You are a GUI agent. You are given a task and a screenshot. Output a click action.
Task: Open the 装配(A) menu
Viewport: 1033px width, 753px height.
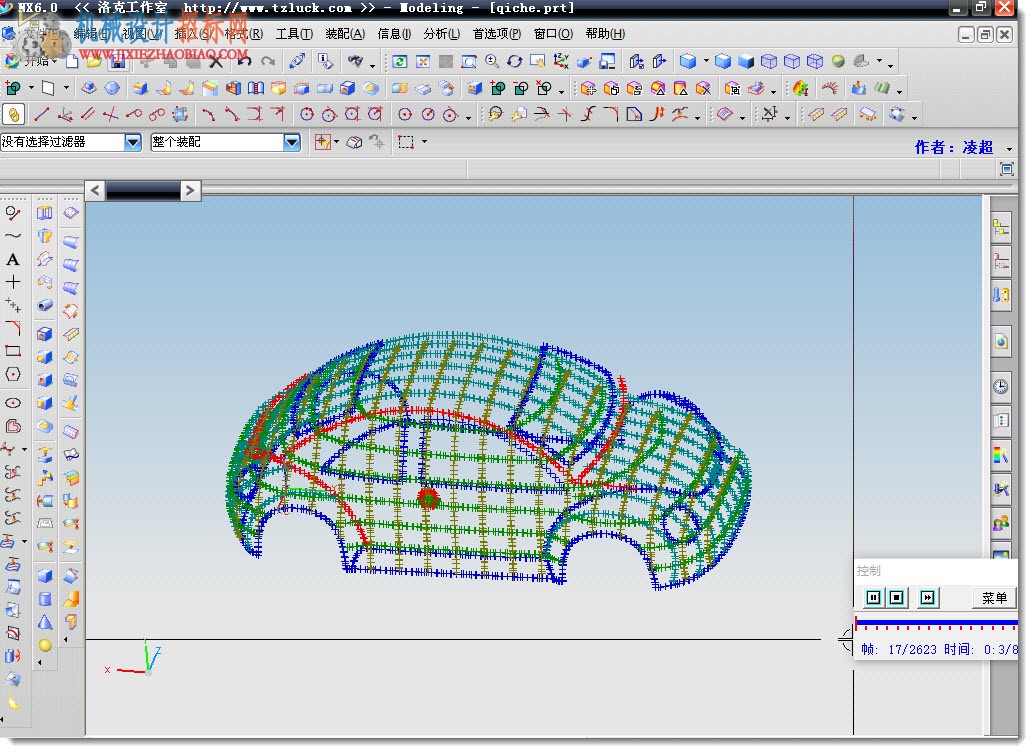click(345, 34)
